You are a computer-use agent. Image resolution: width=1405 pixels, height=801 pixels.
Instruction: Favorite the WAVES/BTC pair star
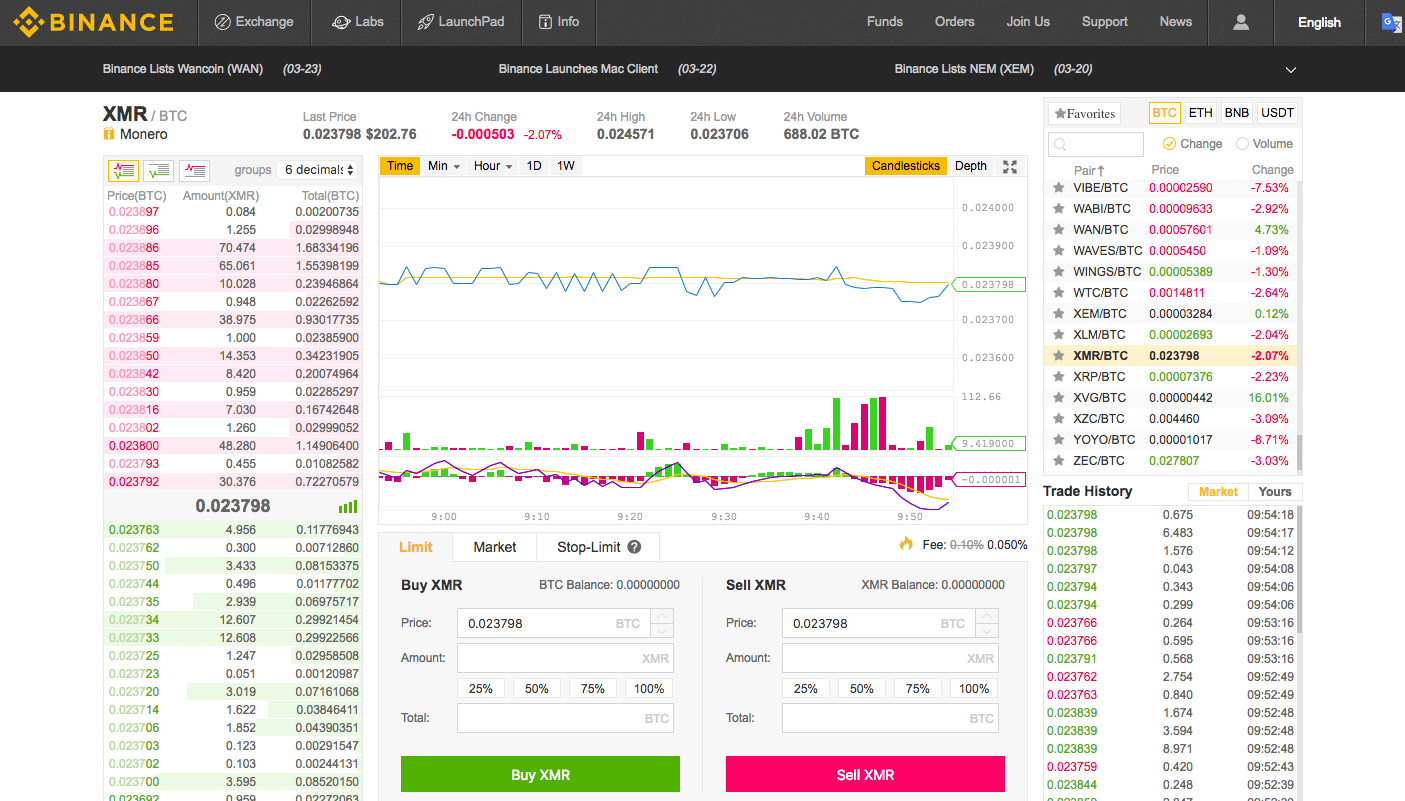[x=1058, y=251]
